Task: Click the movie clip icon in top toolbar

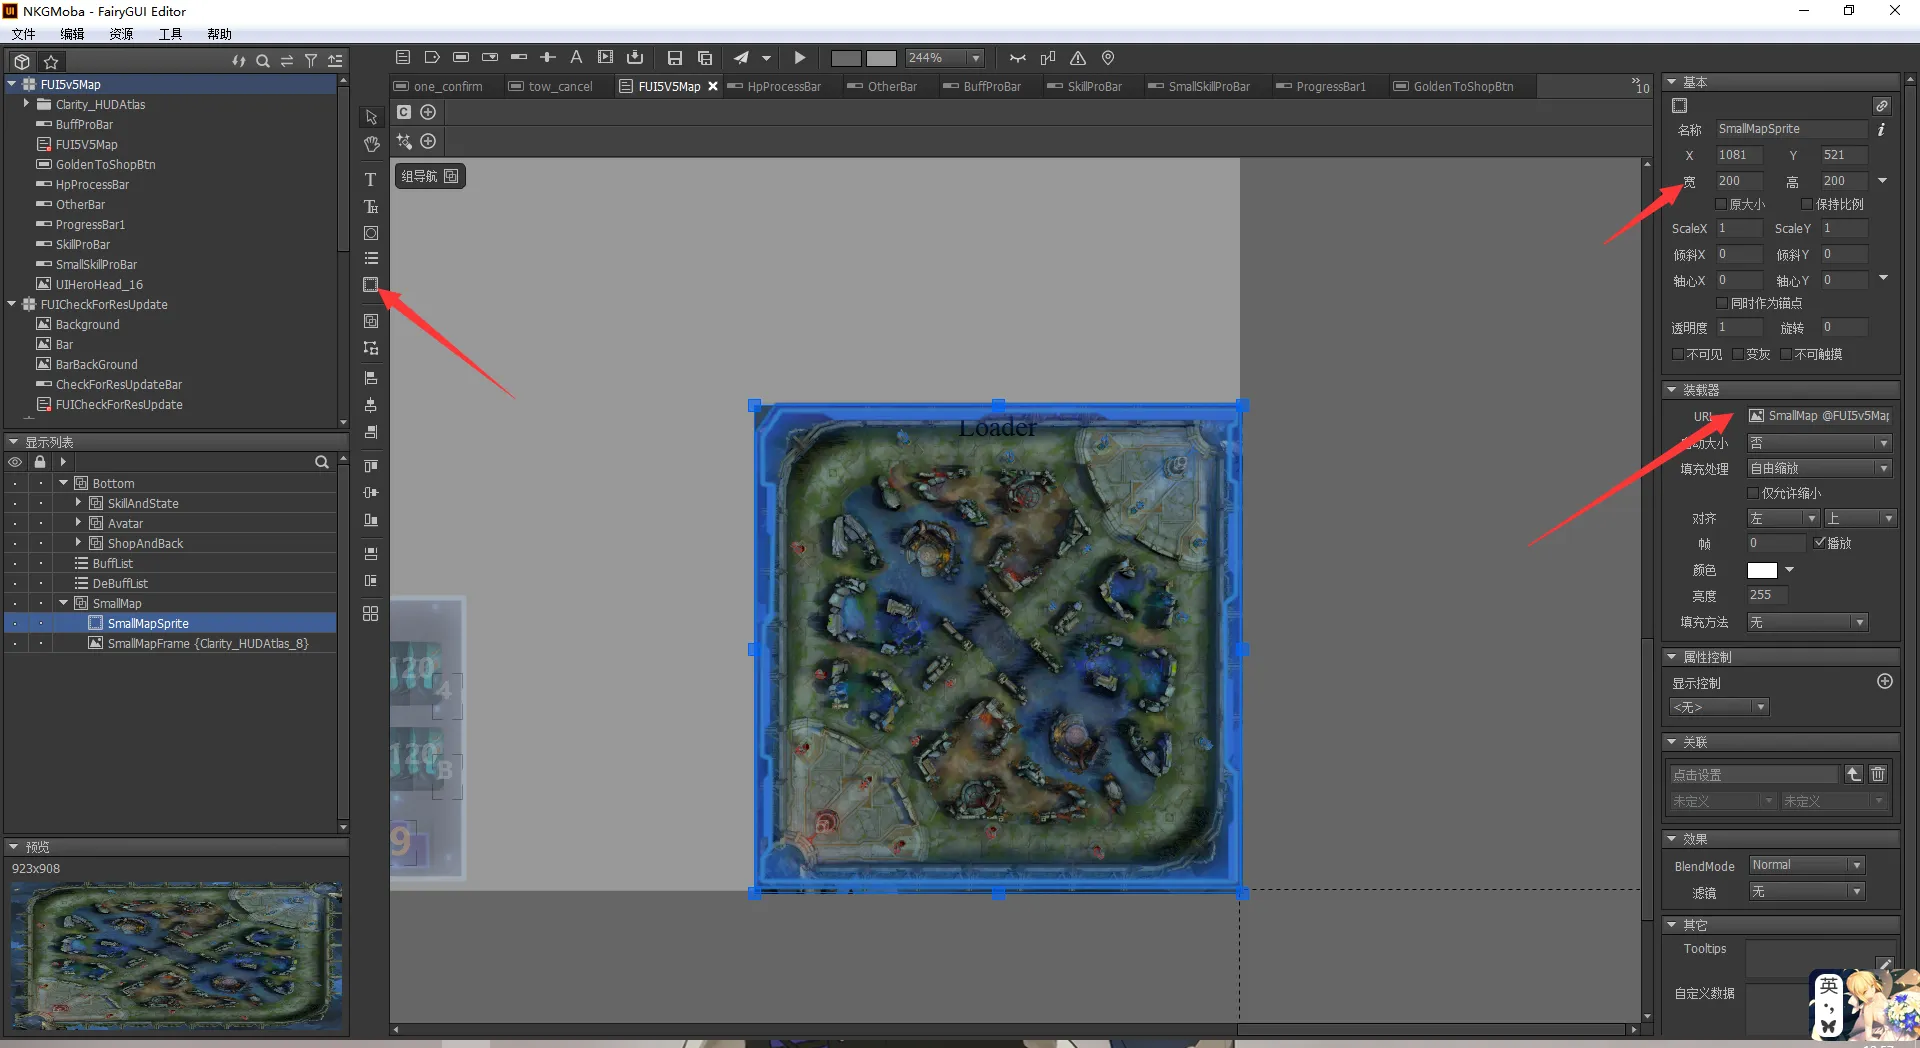Action: [605, 58]
